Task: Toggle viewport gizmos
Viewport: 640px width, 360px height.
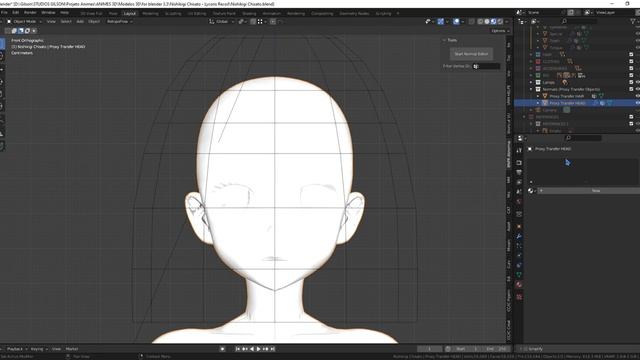Action: 441,21
